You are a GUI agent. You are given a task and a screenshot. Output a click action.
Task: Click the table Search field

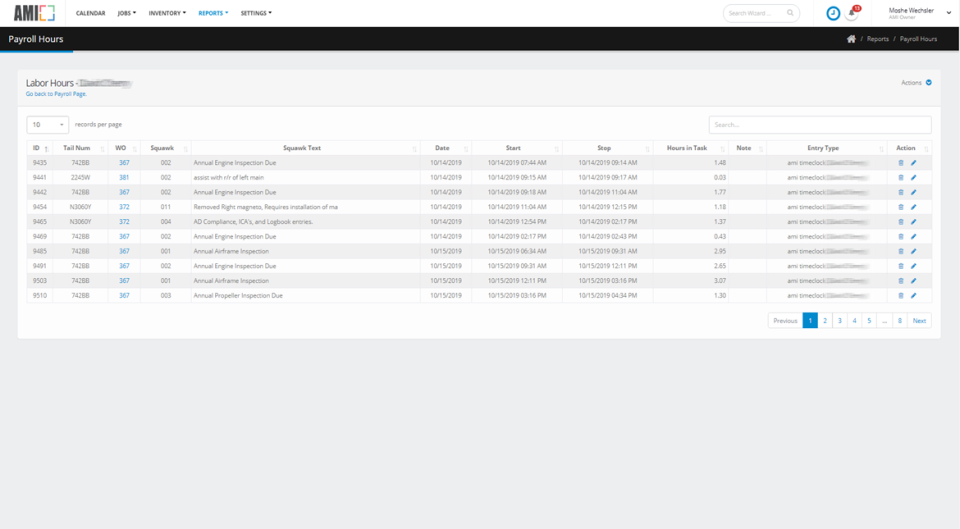click(820, 125)
